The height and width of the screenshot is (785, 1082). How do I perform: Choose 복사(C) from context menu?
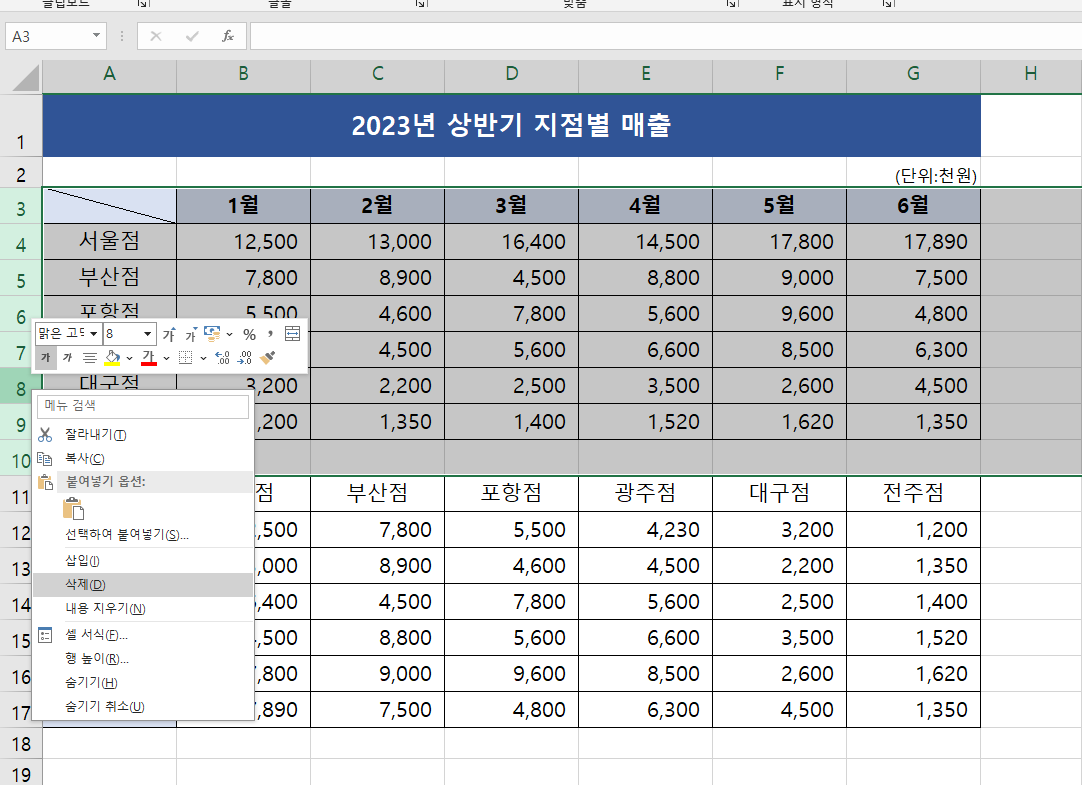143,459
